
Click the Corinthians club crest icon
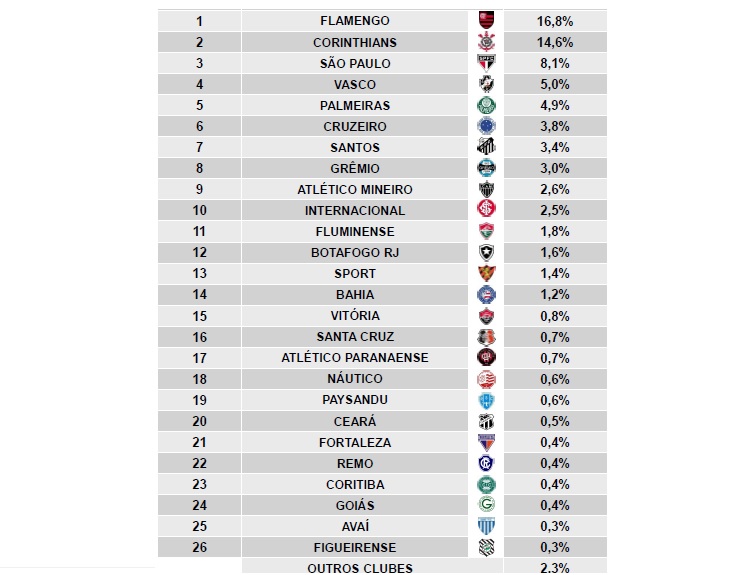click(x=487, y=42)
